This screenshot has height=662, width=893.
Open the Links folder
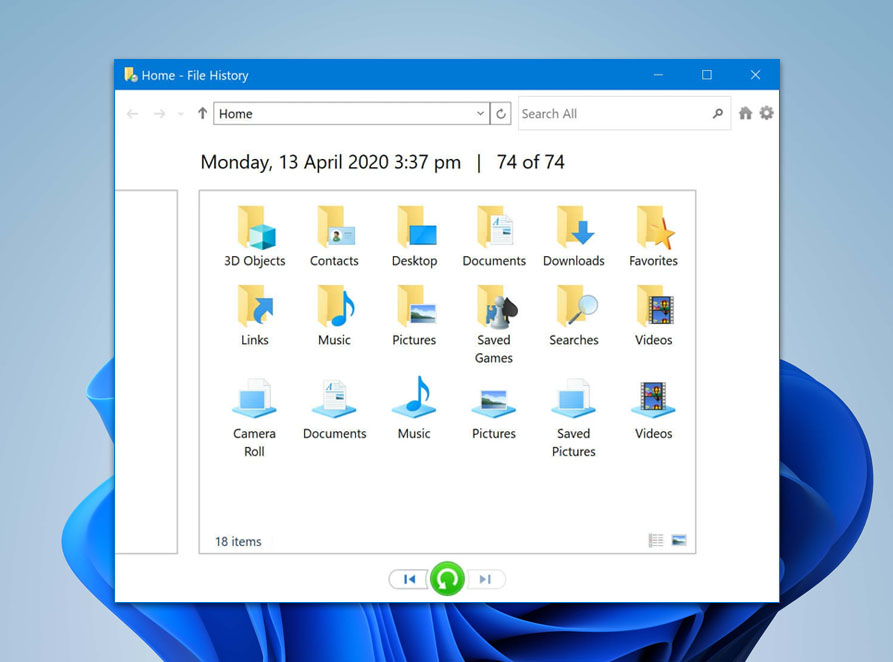point(255,316)
